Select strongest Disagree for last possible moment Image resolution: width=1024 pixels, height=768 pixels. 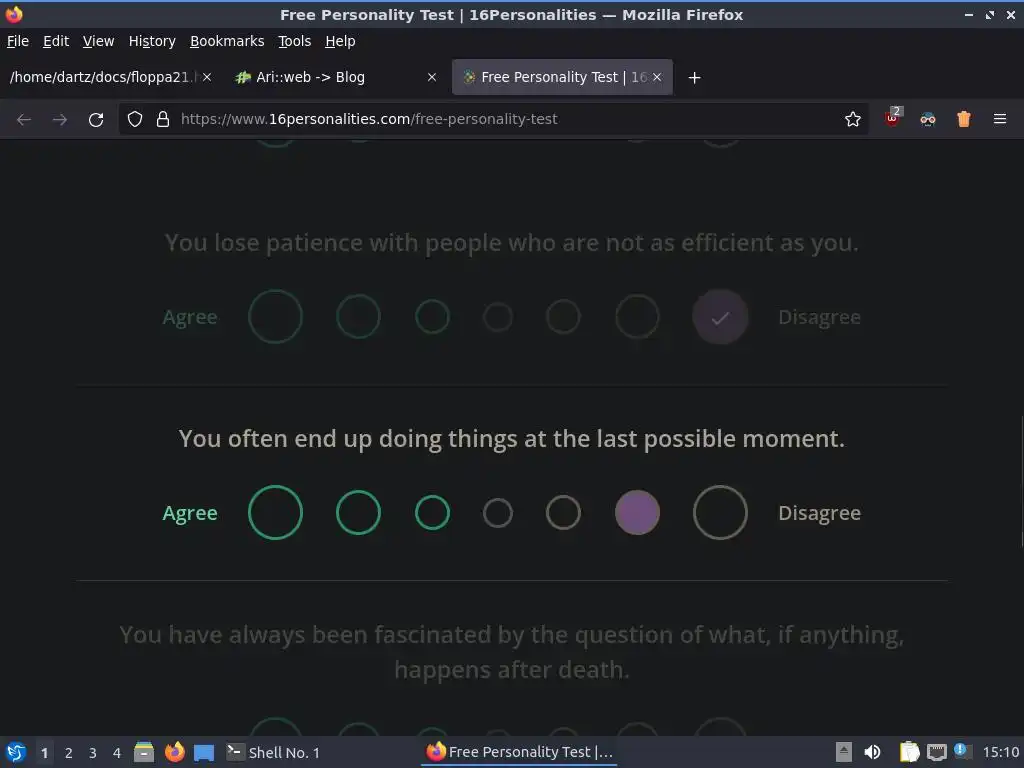click(x=720, y=513)
